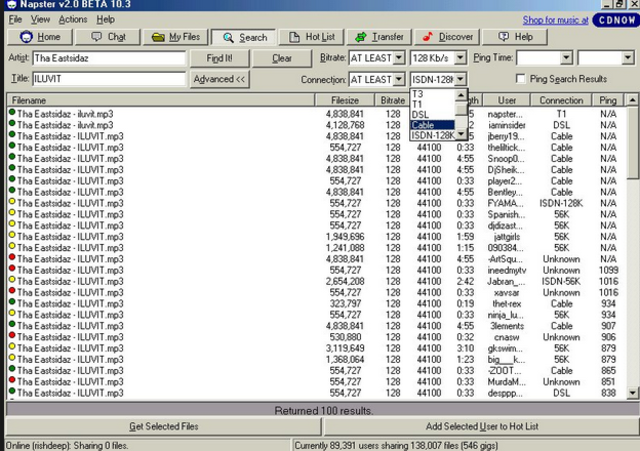Screen dimensions: 640x451
Task: Select the ILUVIT.mp3 result from jberry19...
Action: coord(316,136)
